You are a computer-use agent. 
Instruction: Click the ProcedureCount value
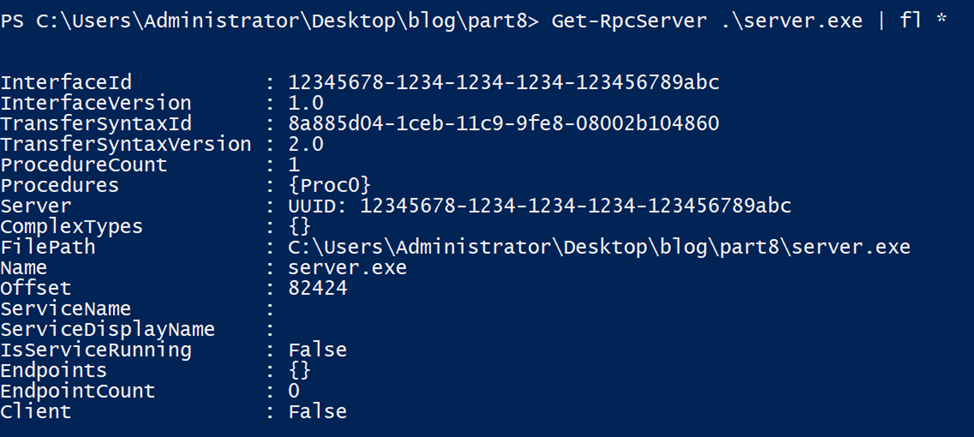[294, 165]
